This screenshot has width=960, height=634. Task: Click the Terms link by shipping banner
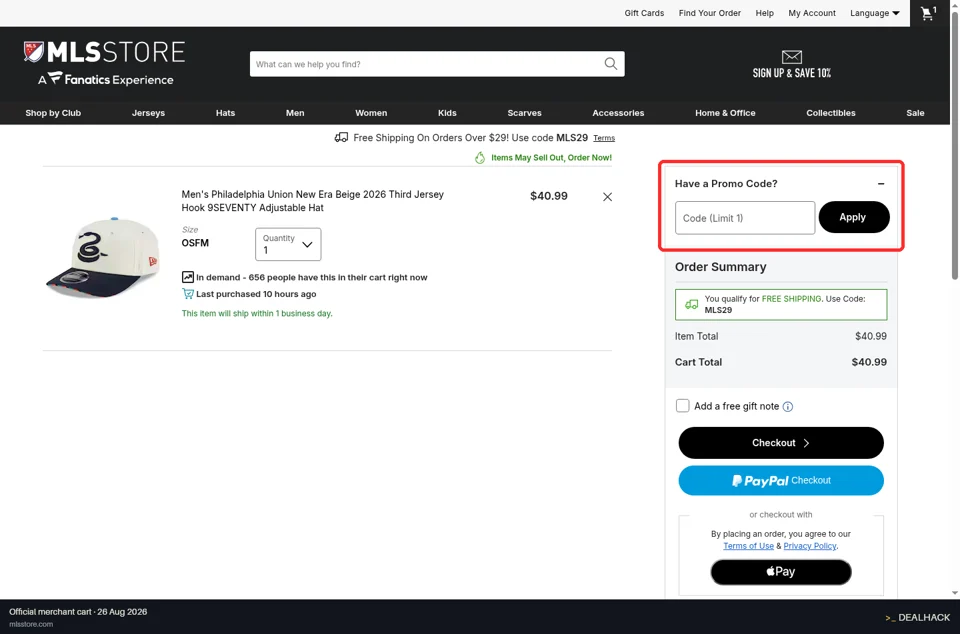coord(604,138)
